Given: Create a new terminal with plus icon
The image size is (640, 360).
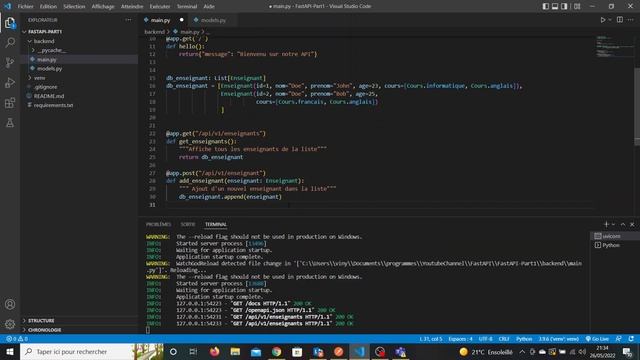Looking at the screenshot, I should click(x=606, y=224).
